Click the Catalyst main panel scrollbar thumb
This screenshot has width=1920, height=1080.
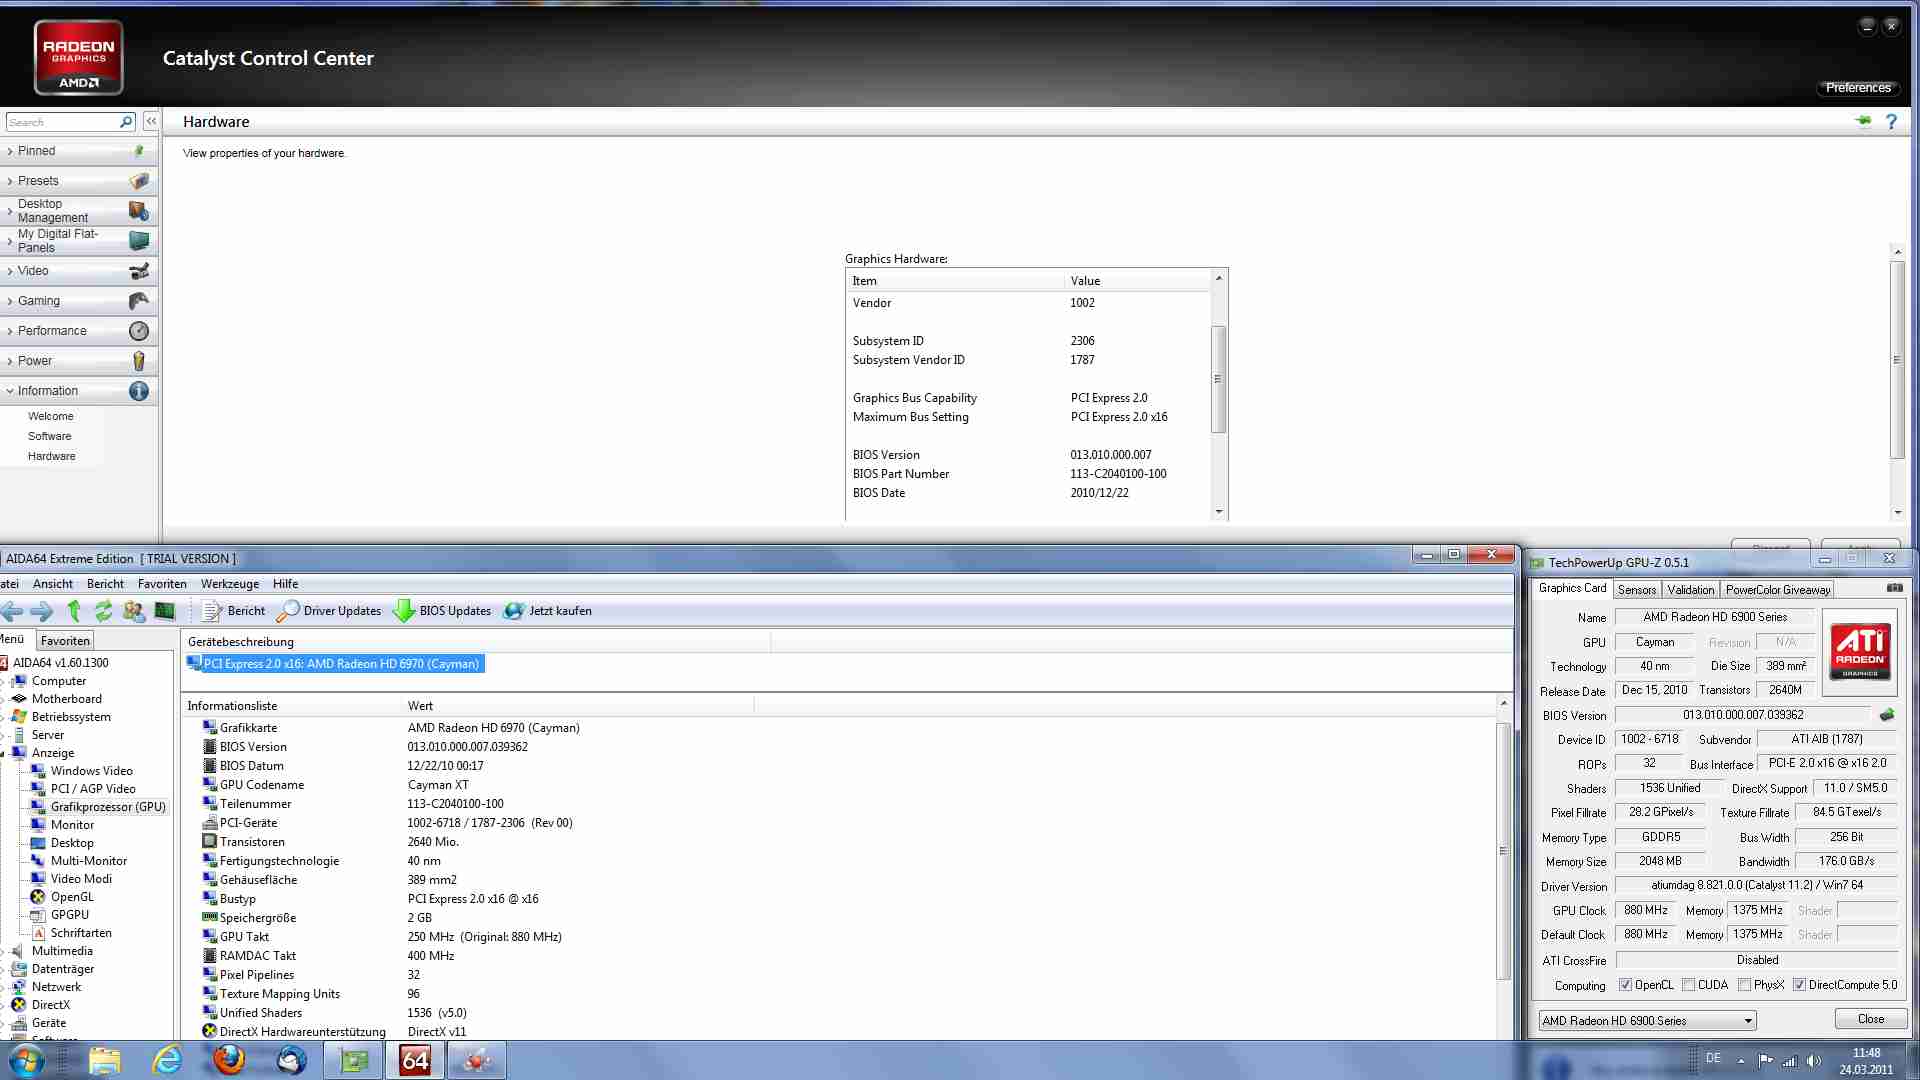coord(1897,360)
